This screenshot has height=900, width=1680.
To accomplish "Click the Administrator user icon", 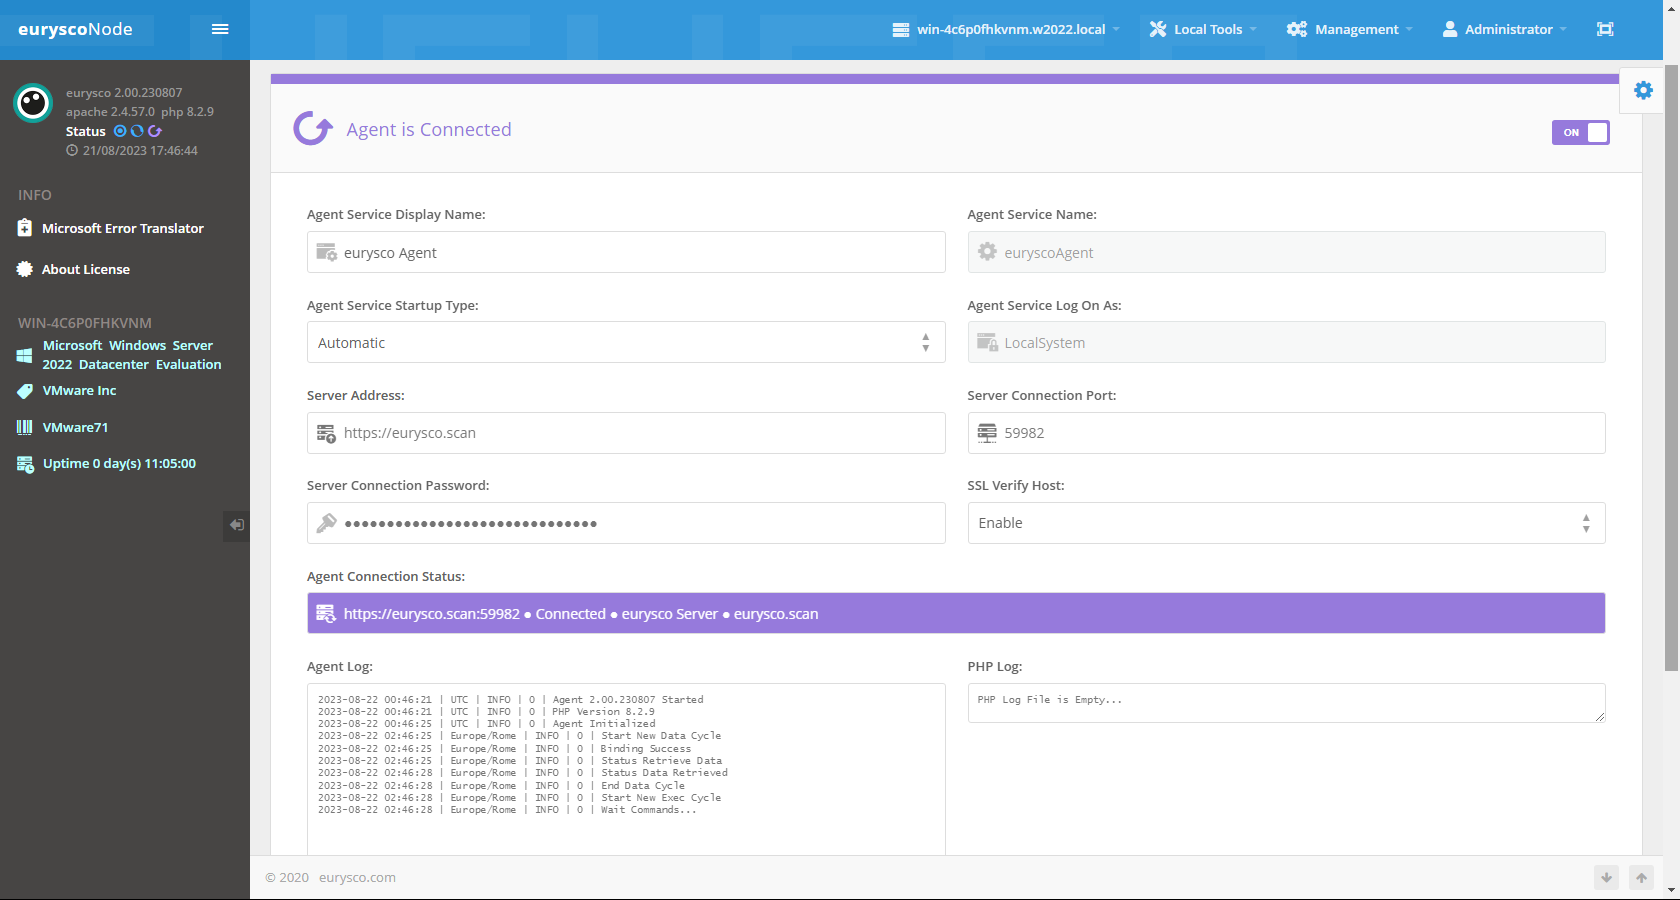I will click(x=1450, y=29).
